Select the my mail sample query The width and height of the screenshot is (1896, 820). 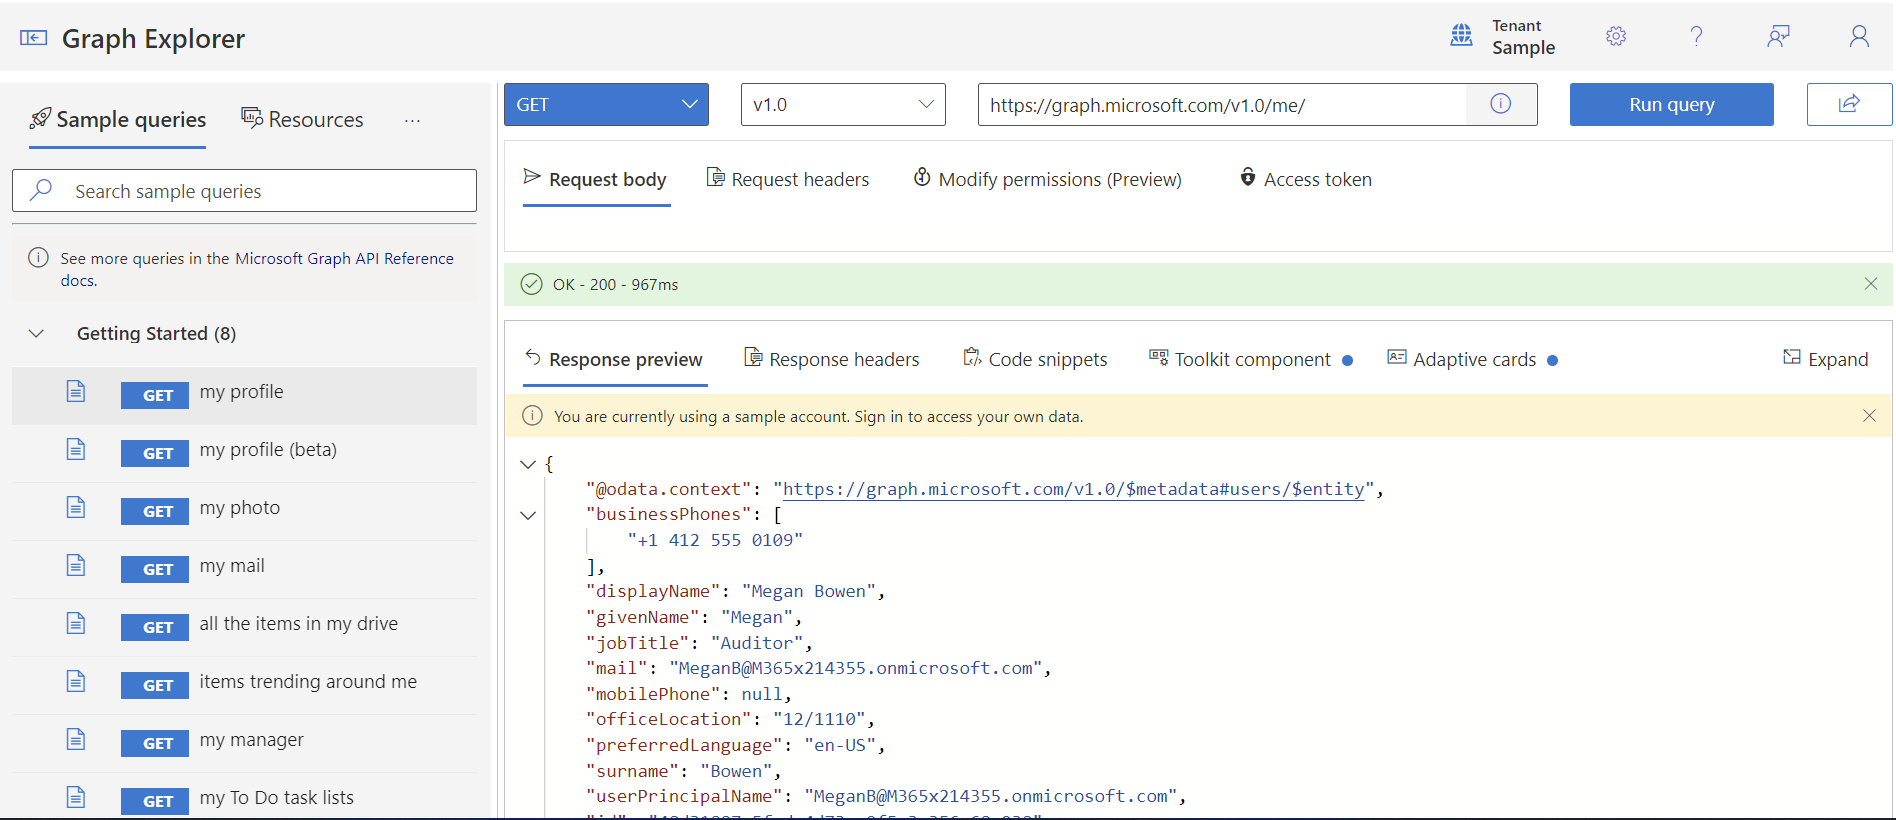(x=244, y=569)
